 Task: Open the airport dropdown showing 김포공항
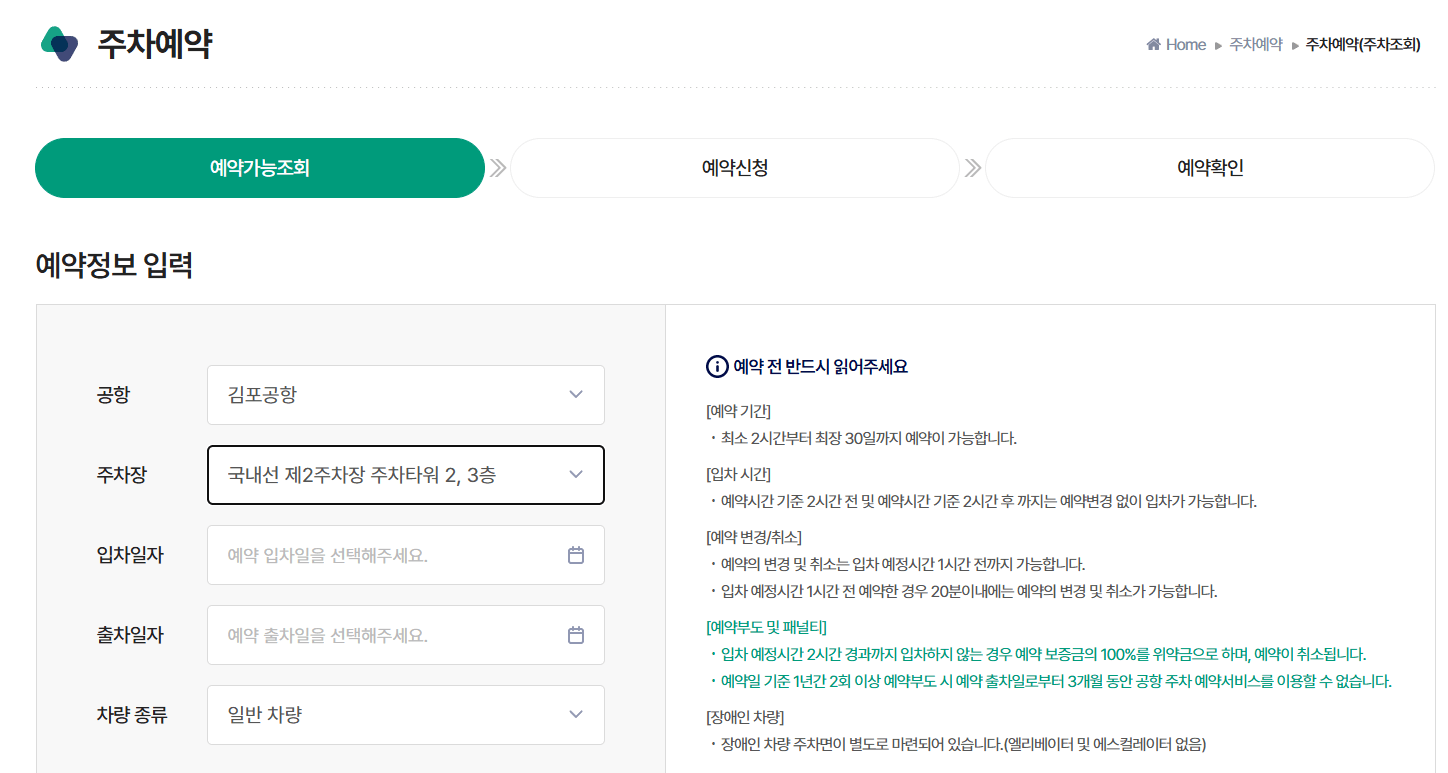(x=405, y=395)
